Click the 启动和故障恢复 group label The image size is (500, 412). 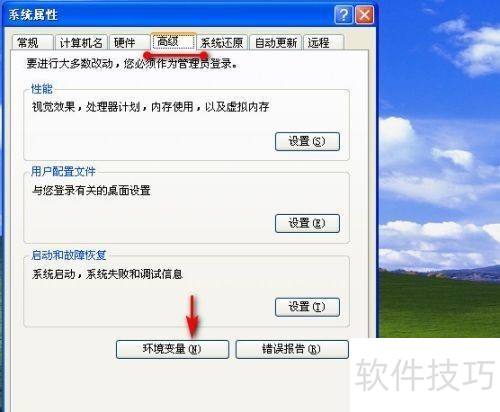click(x=69, y=255)
